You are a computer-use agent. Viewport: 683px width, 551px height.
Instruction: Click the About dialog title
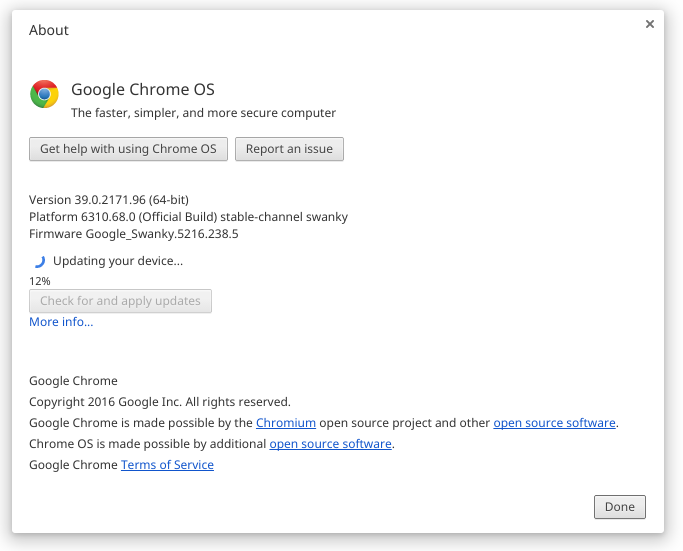click(49, 30)
